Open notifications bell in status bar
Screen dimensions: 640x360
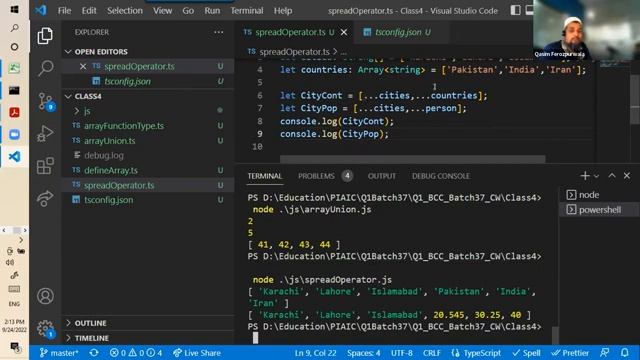624,353
